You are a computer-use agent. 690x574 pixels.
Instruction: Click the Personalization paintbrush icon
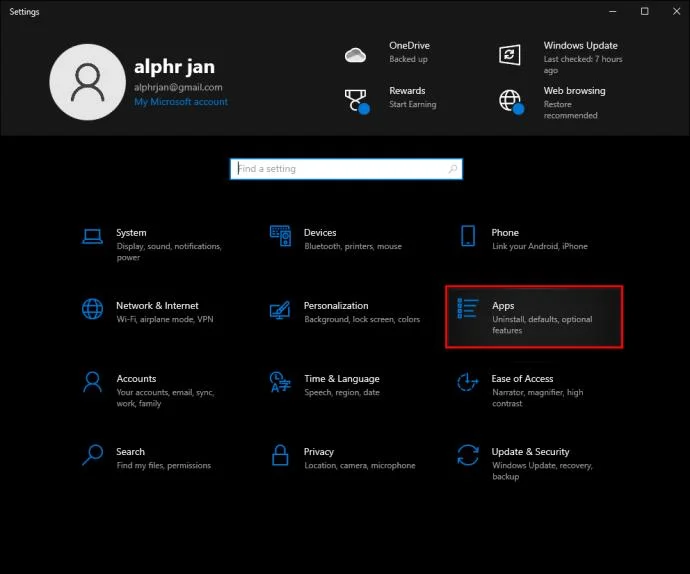(280, 310)
